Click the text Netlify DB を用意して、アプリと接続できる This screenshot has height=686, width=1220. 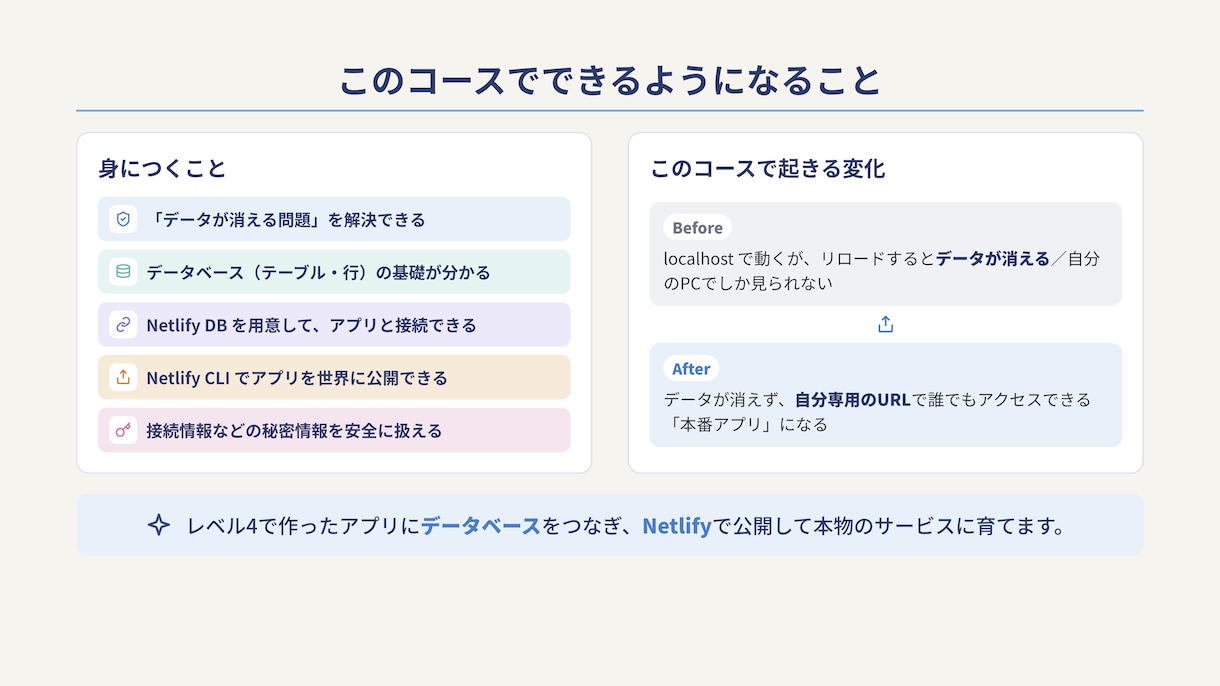(x=311, y=325)
